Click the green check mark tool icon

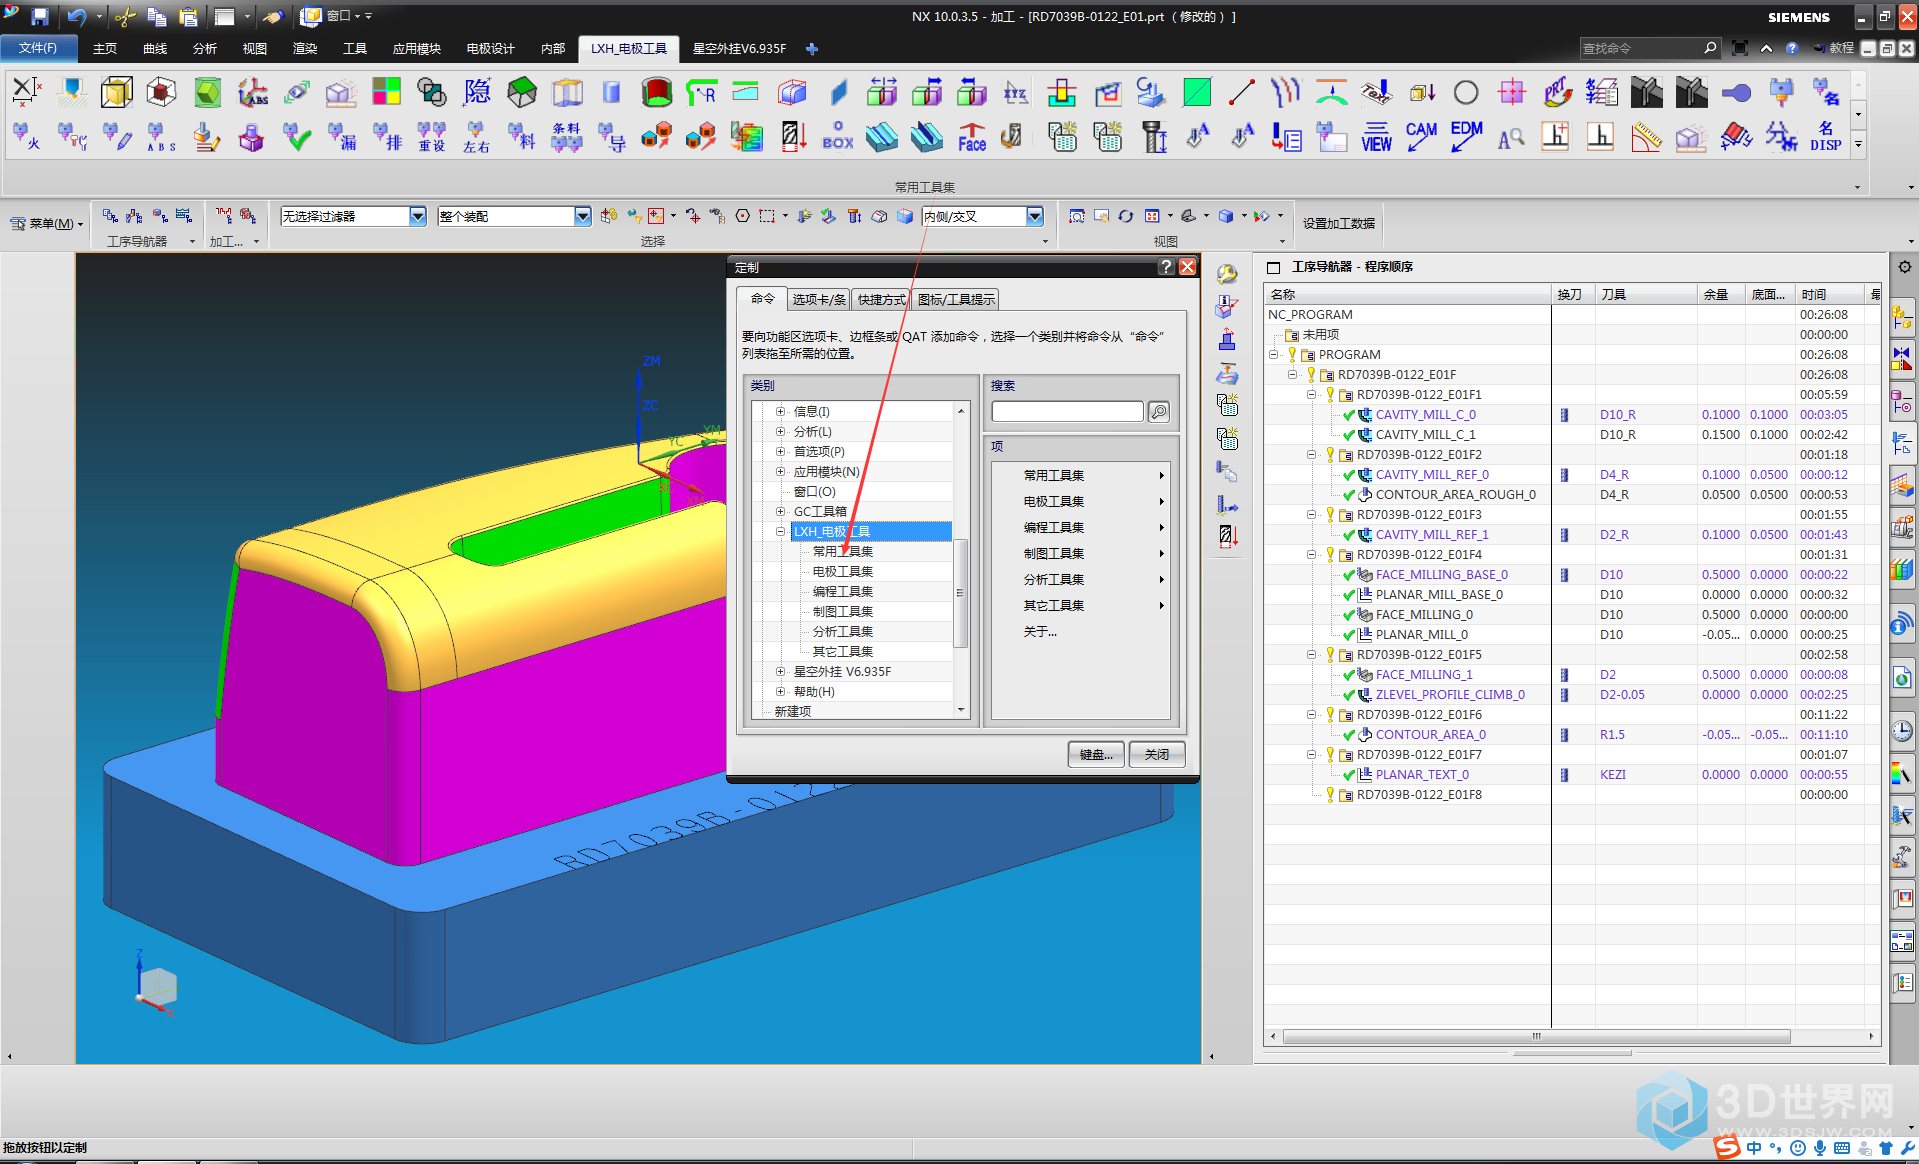point(296,137)
